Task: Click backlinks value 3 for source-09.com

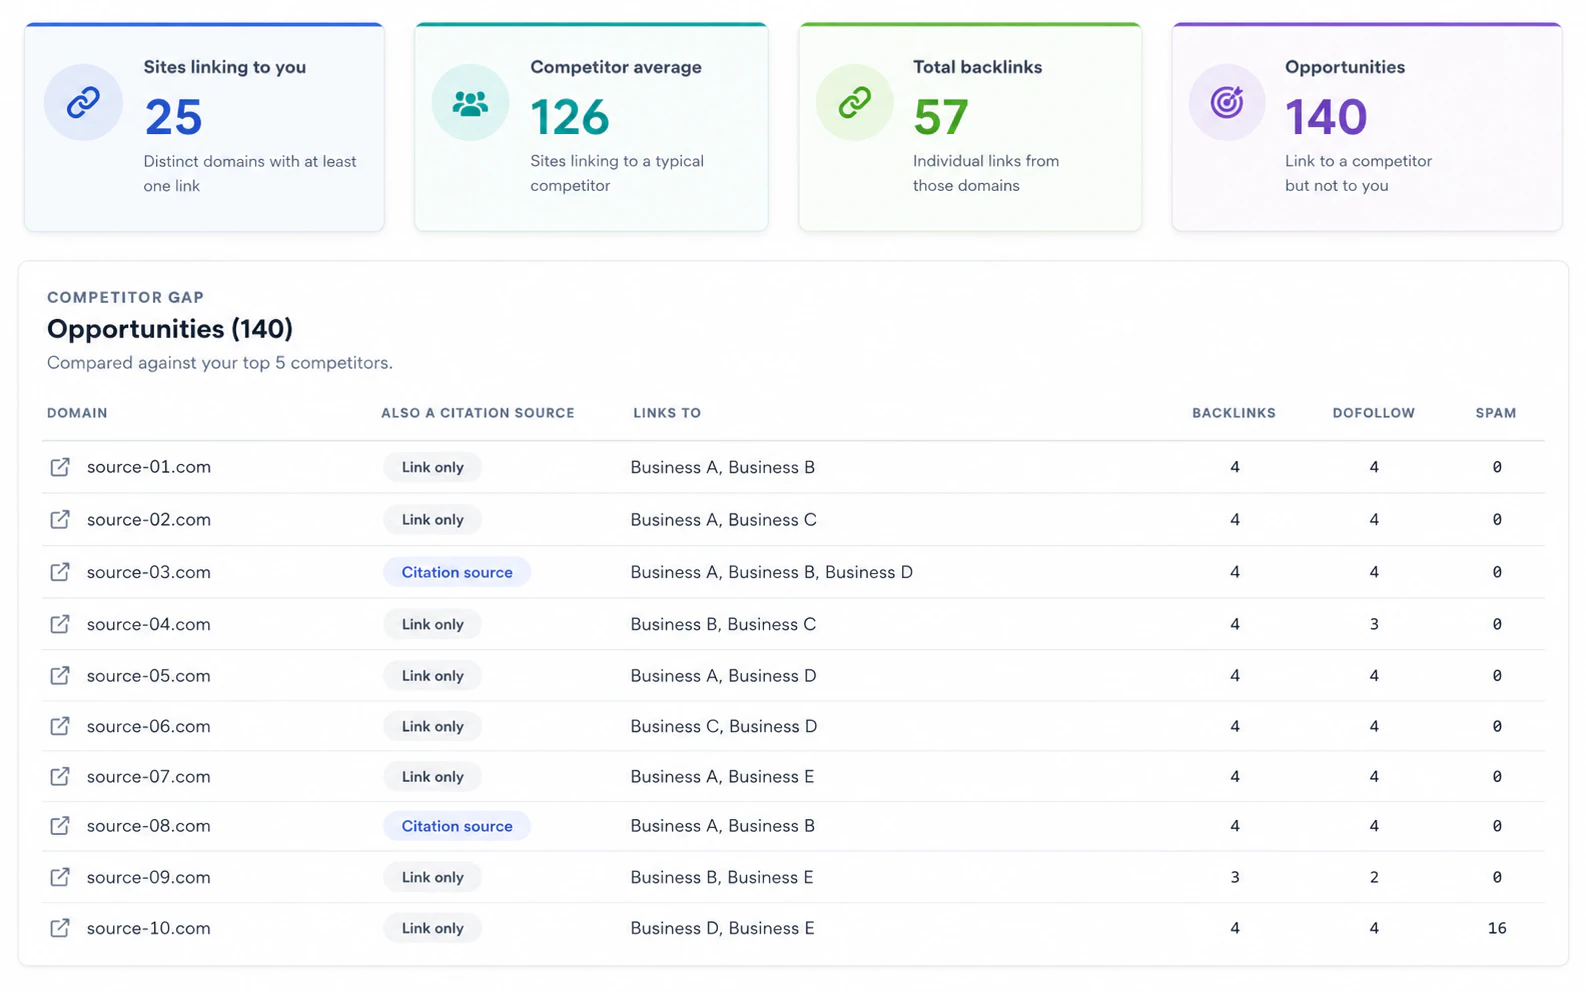Action: (1235, 877)
